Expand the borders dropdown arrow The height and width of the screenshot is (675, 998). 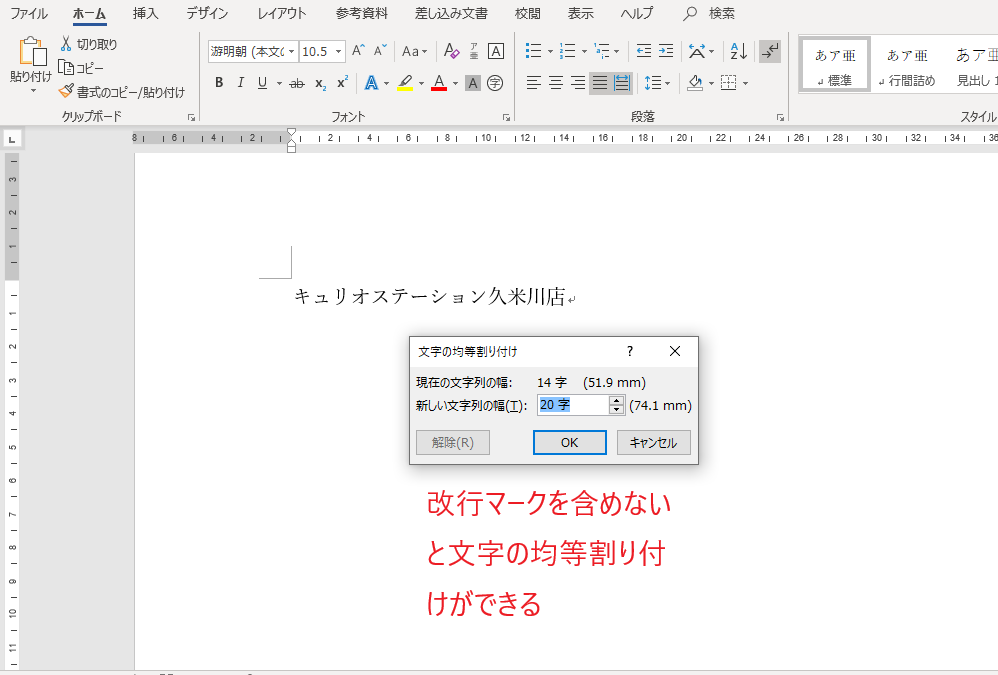tap(745, 83)
